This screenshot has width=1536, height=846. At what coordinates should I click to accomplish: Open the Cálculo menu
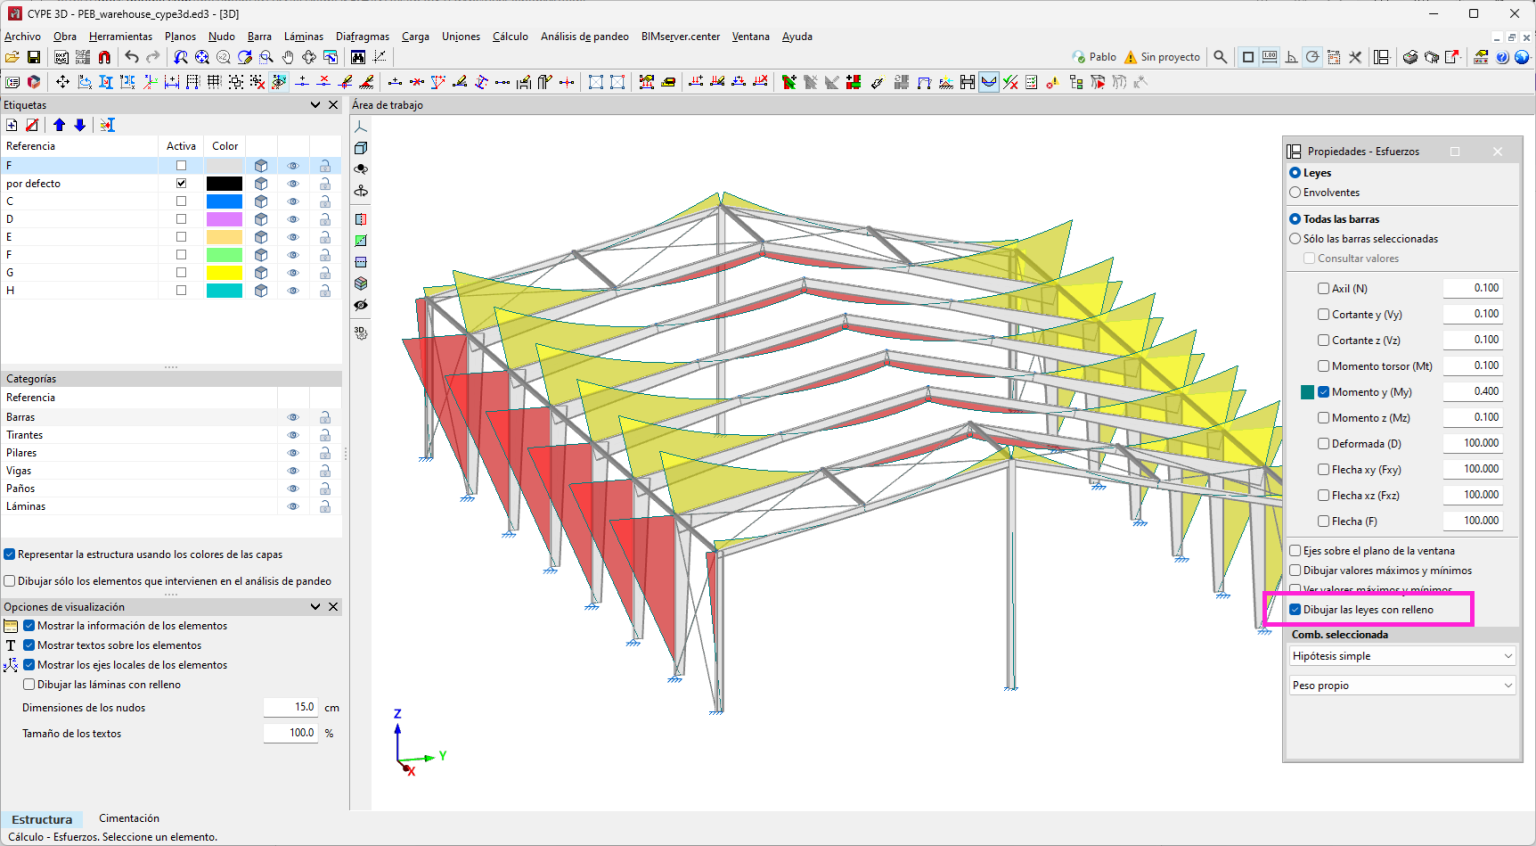point(510,37)
